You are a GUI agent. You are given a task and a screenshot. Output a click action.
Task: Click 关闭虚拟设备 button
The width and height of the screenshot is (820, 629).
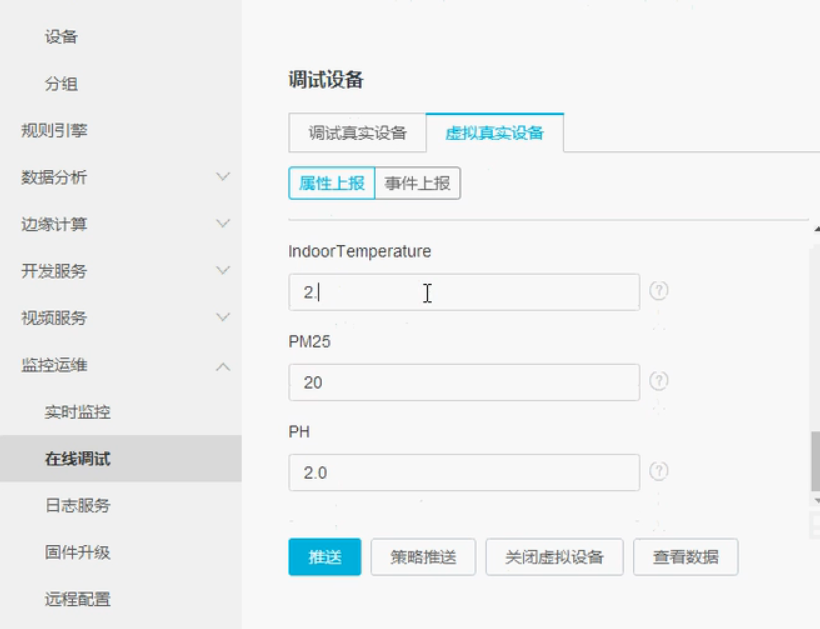(x=554, y=557)
